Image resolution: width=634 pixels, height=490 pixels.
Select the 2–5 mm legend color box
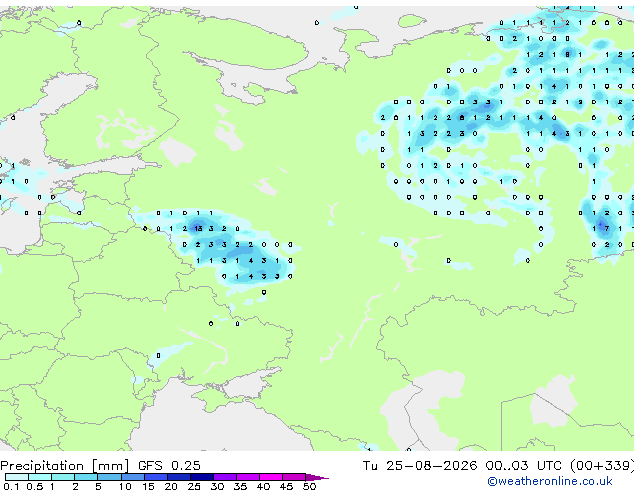tap(86, 477)
